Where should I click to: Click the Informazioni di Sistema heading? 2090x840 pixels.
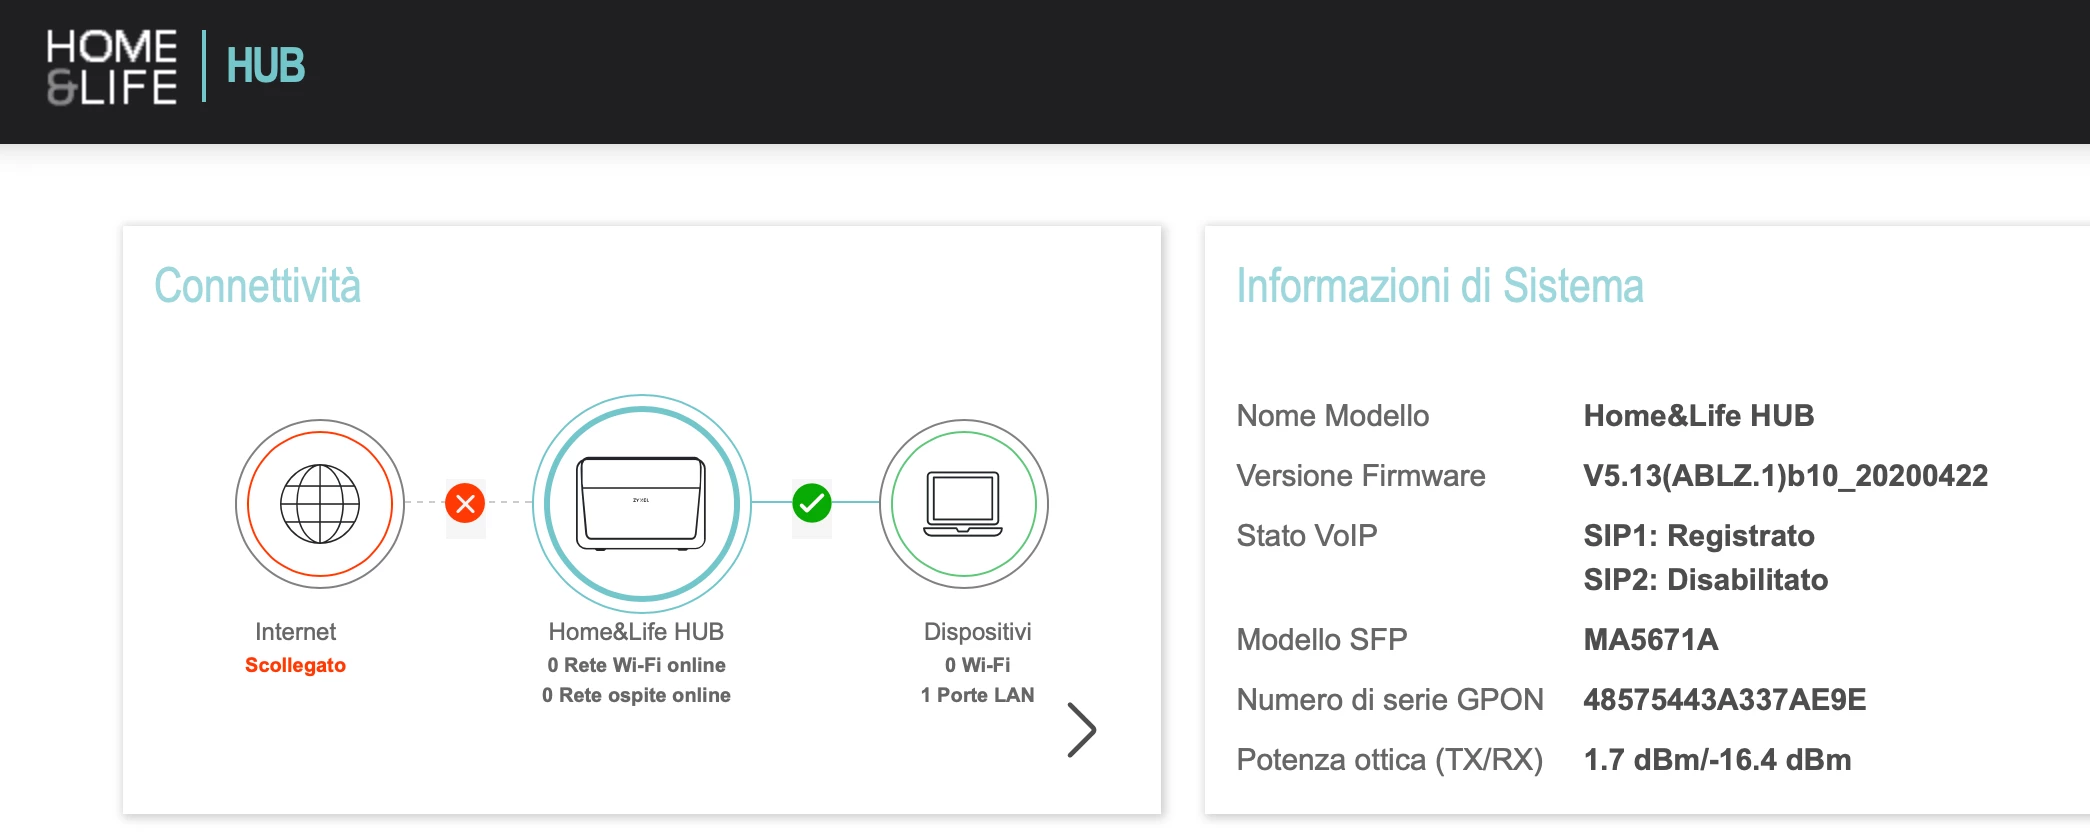coord(1440,286)
